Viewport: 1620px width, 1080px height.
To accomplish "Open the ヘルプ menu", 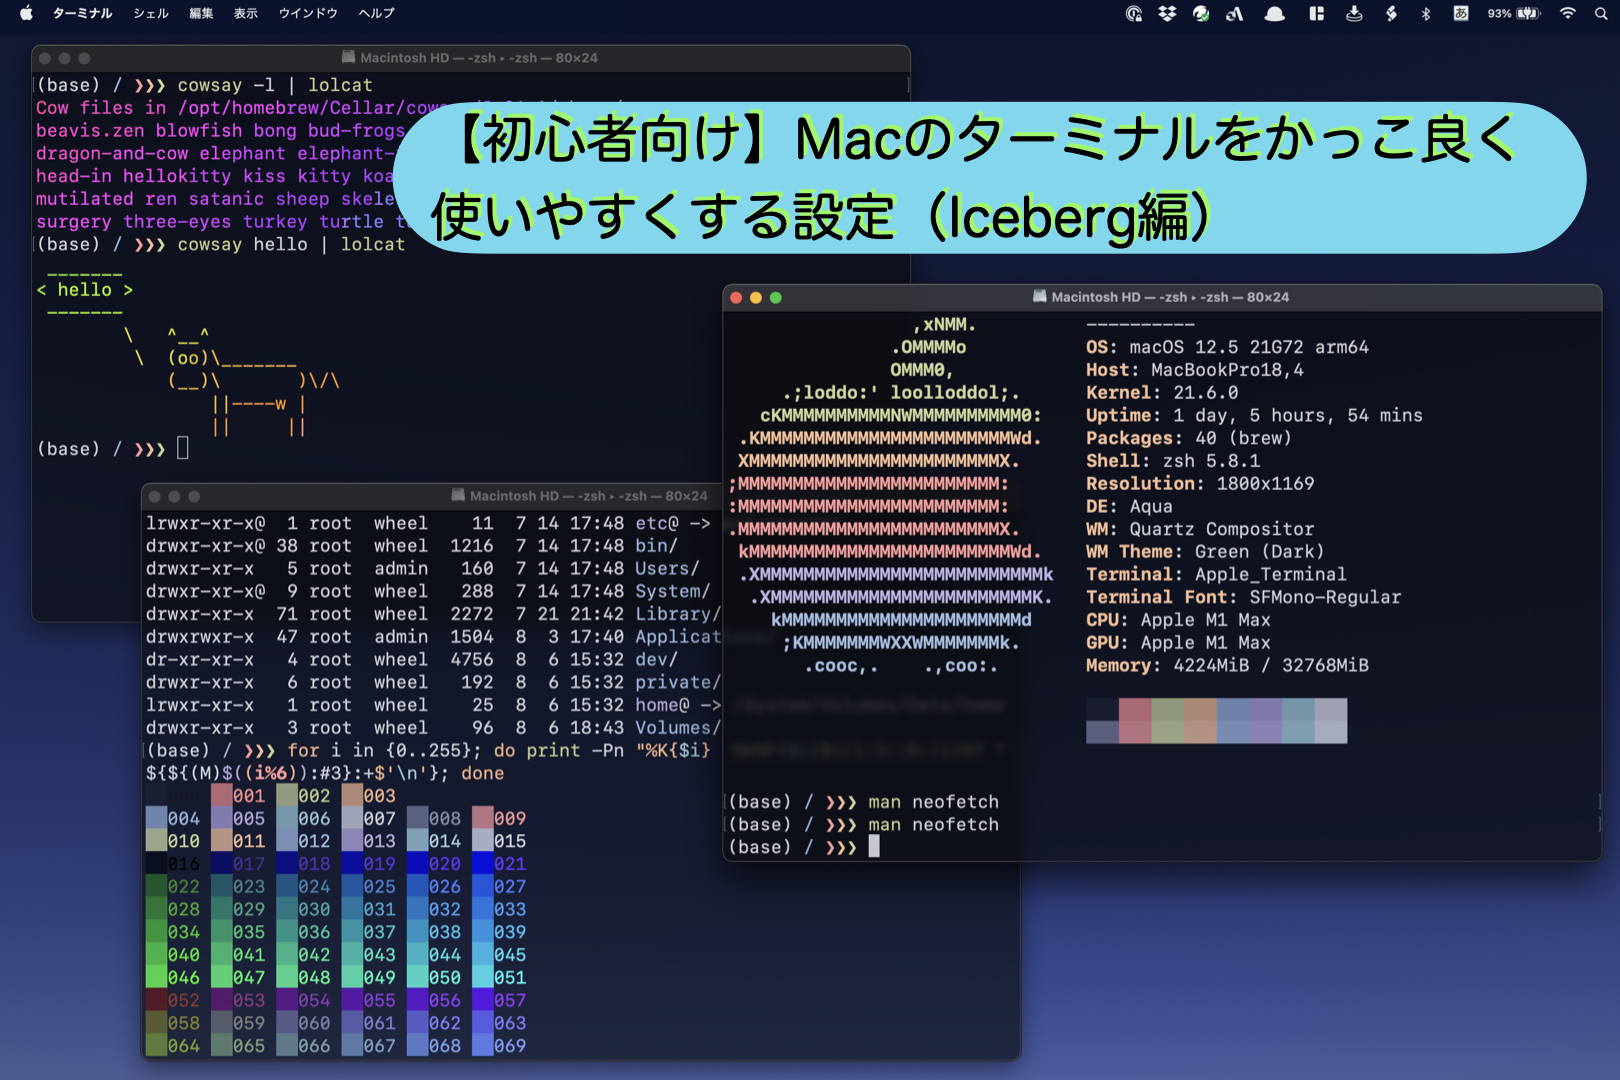I will (374, 14).
